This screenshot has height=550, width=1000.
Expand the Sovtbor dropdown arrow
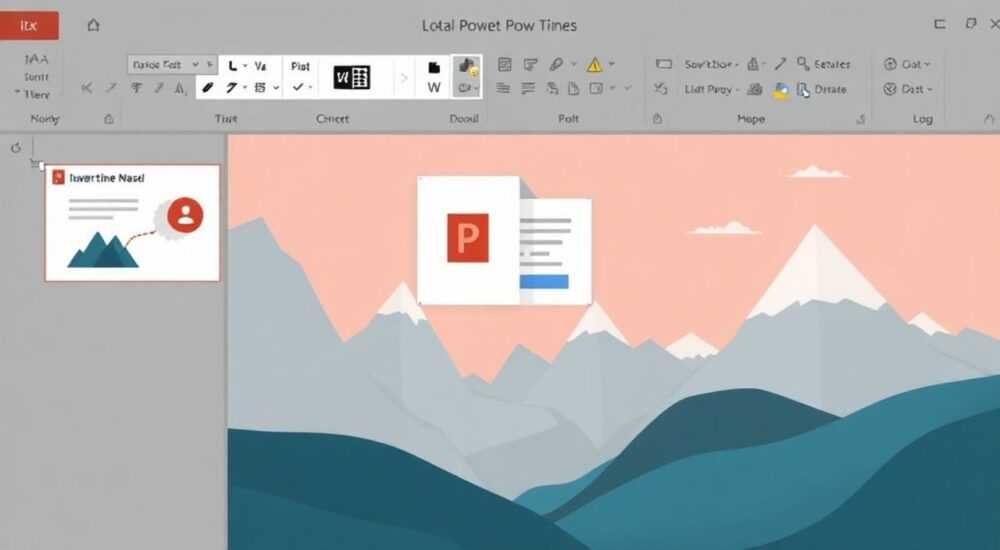click(737, 65)
